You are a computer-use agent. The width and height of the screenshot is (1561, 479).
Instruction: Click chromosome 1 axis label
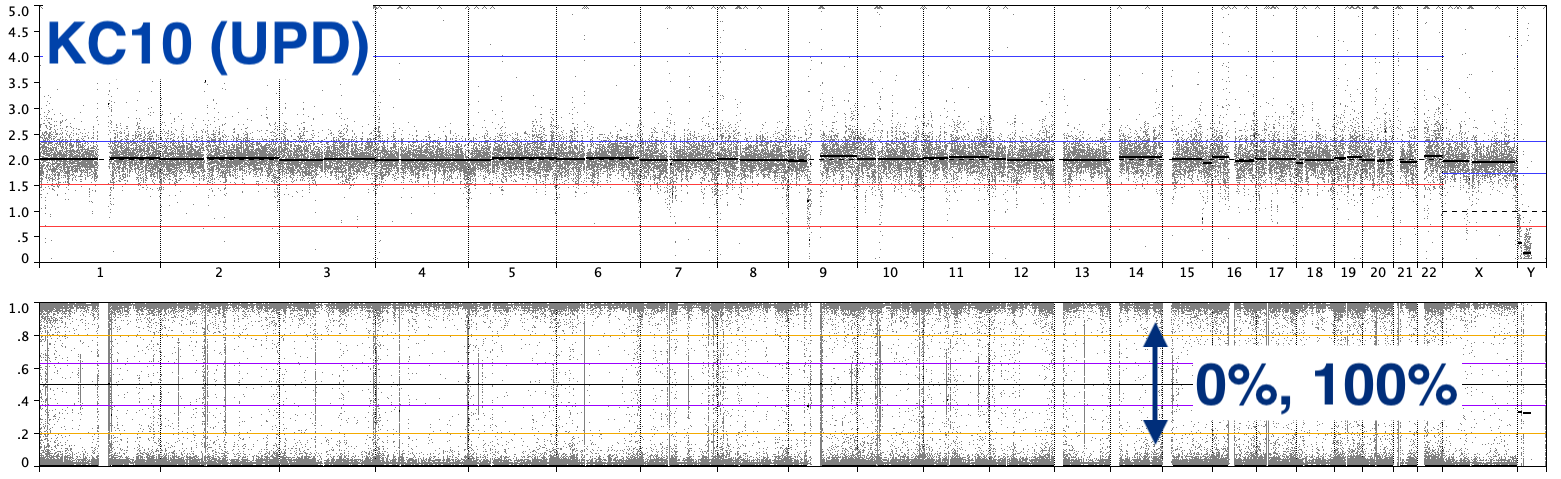point(99,272)
